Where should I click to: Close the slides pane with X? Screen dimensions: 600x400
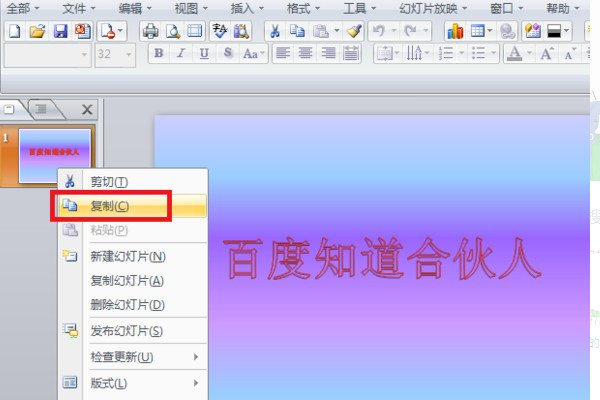pyautogui.click(x=87, y=110)
